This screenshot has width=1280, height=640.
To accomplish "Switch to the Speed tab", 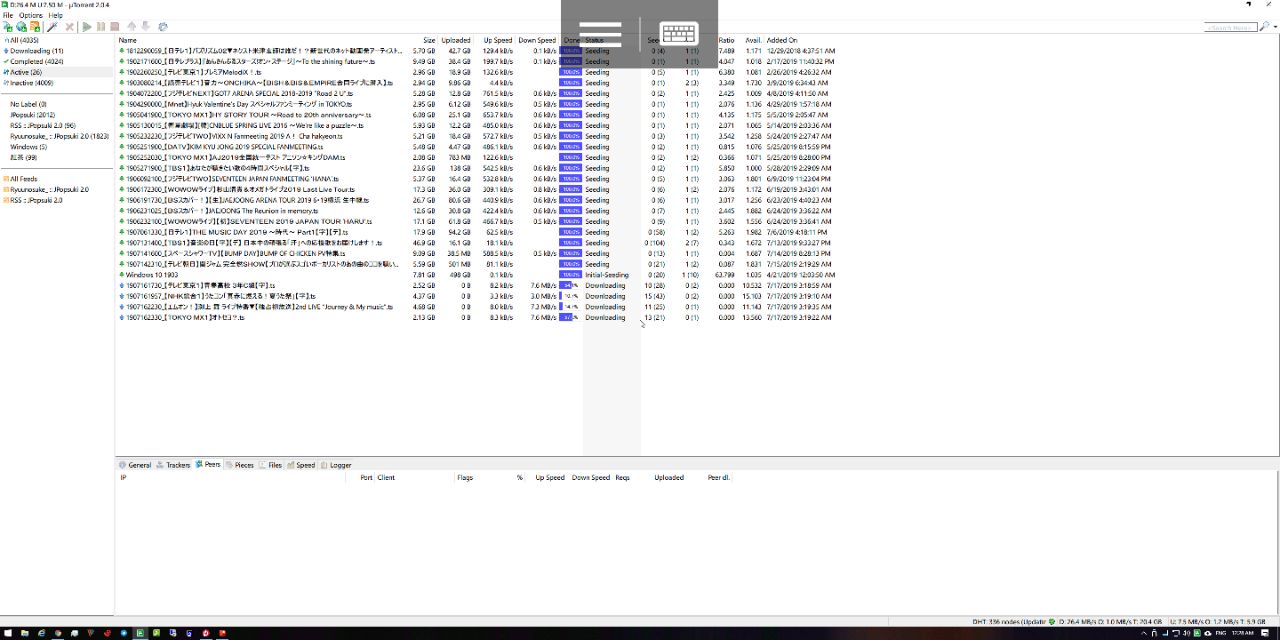I will coord(301,465).
